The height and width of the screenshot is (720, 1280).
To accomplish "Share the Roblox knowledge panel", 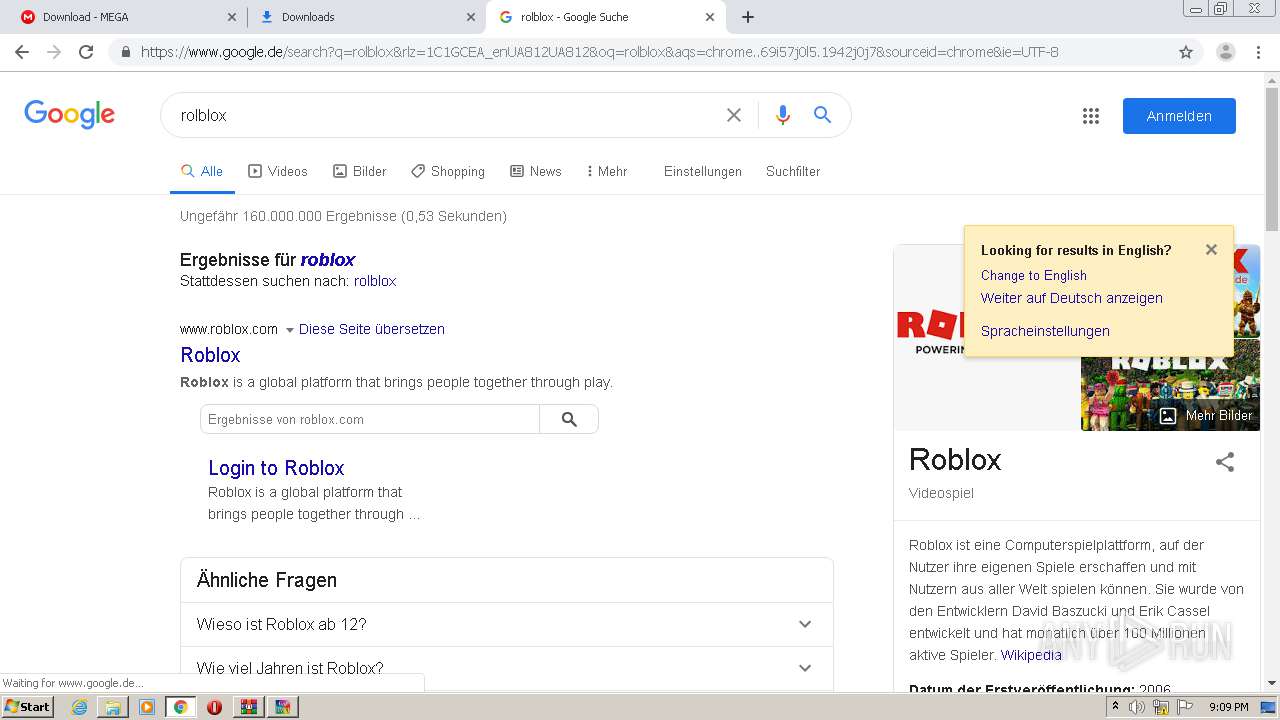I will [x=1225, y=461].
